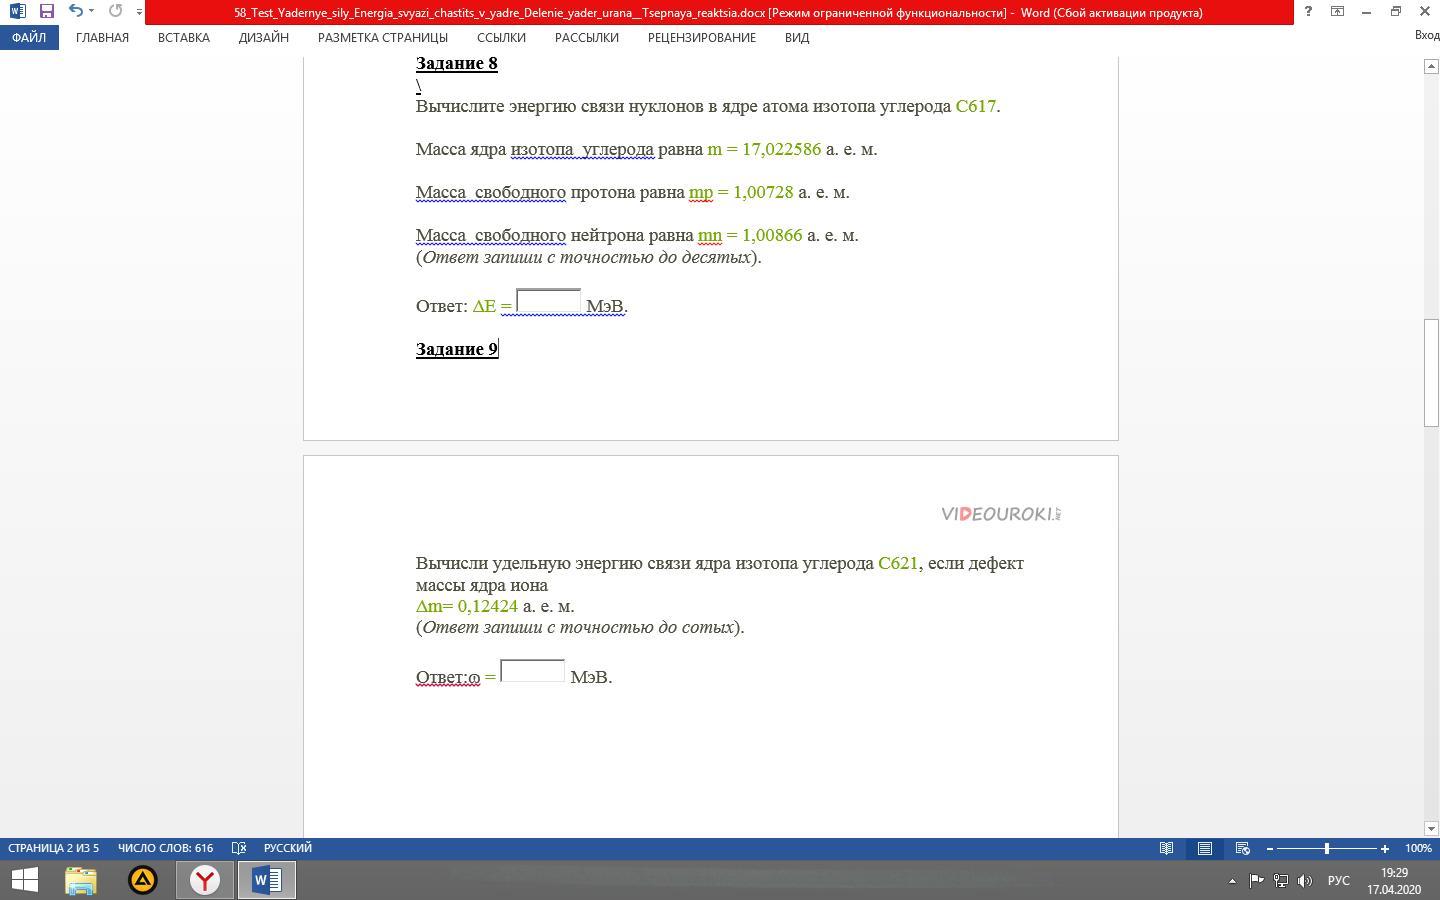Open the yellow triangle app in taskbar
The image size is (1440, 900).
point(143,880)
